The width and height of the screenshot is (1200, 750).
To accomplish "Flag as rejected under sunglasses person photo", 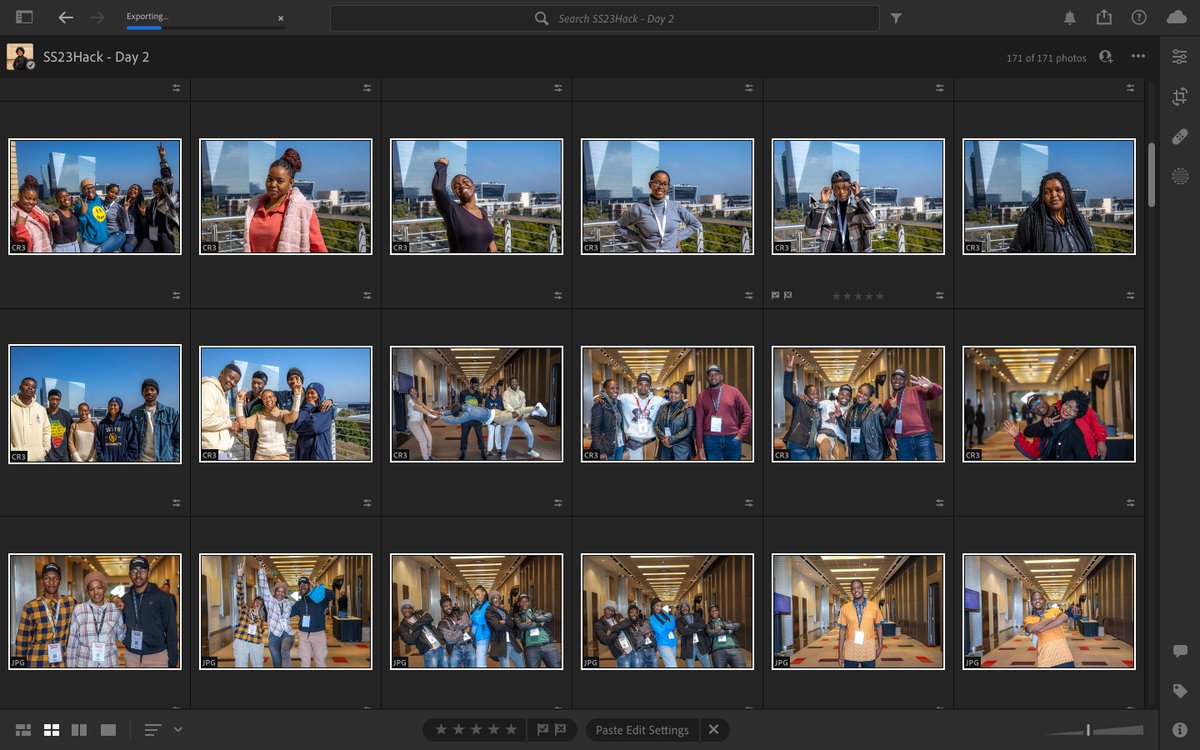I will 788,296.
